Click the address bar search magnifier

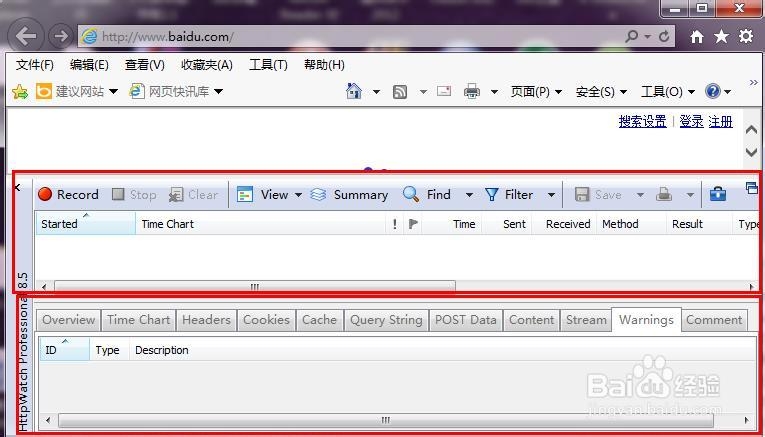[x=631, y=36]
